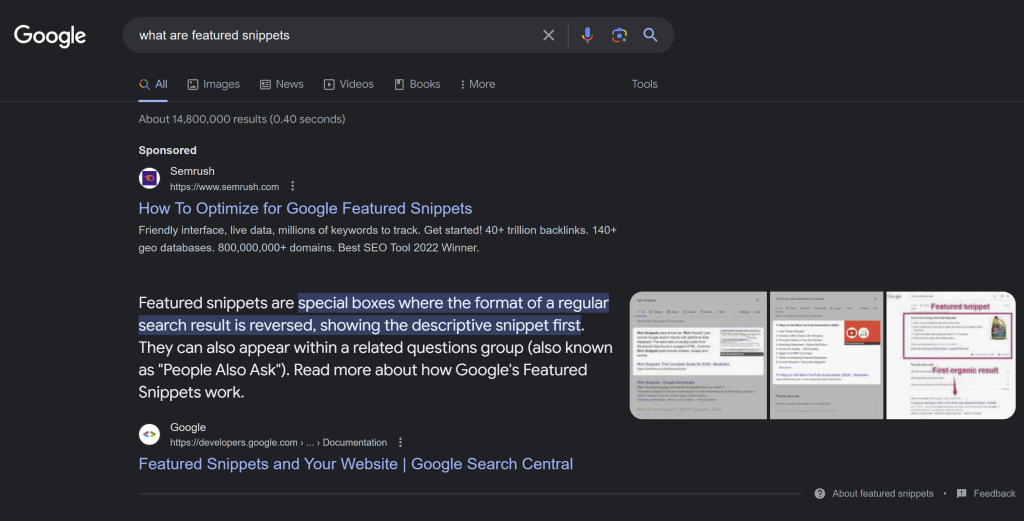The image size is (1024, 521).
Task: Go to the Books tab
Action: pos(417,84)
